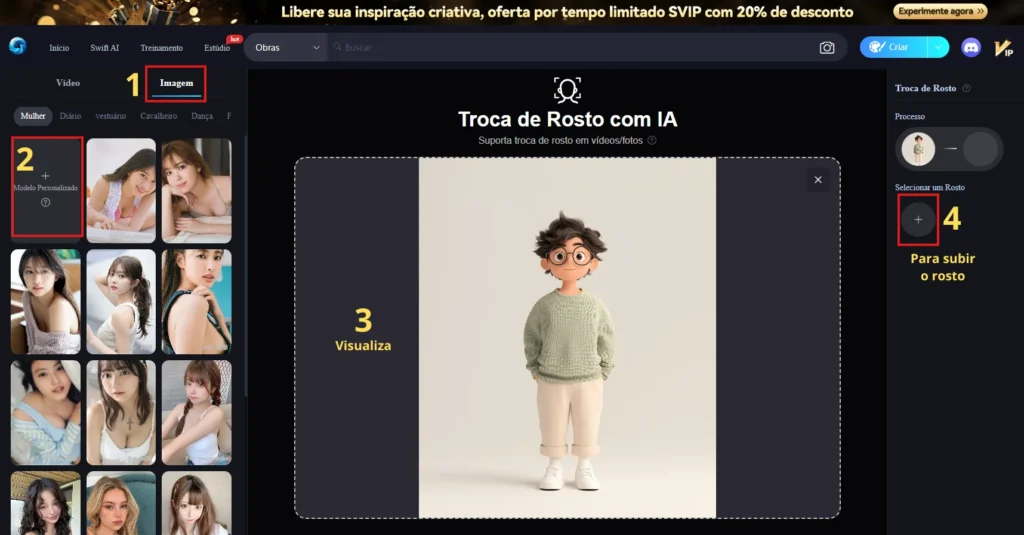Click Experimente agora in the promo banner
1024x535 pixels.
tap(940, 11)
